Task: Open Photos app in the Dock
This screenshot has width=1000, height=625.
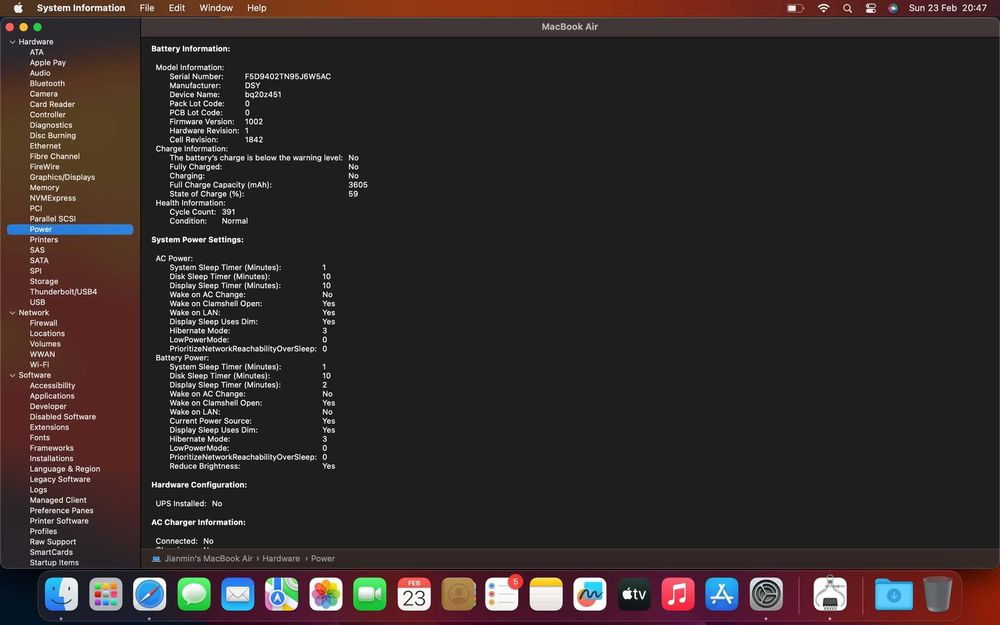Action: pos(326,594)
